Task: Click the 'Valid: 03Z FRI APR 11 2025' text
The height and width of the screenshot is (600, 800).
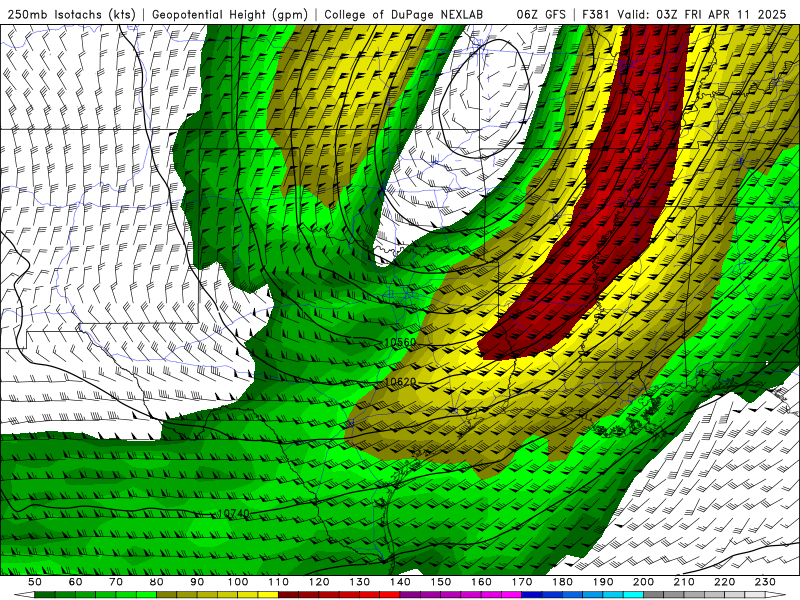Action: 702,14
